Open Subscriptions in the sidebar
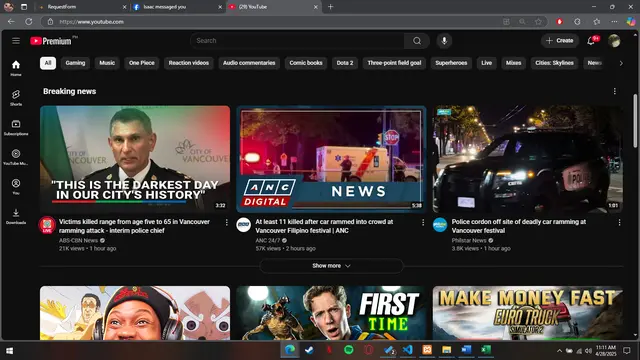This screenshot has height=360, width=640. [x=16, y=127]
